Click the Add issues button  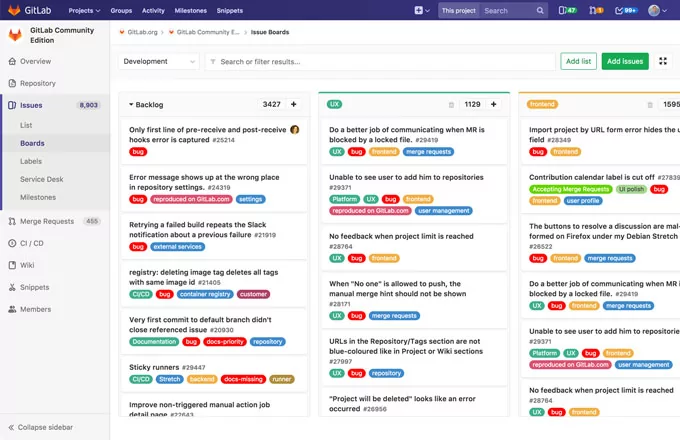point(625,61)
